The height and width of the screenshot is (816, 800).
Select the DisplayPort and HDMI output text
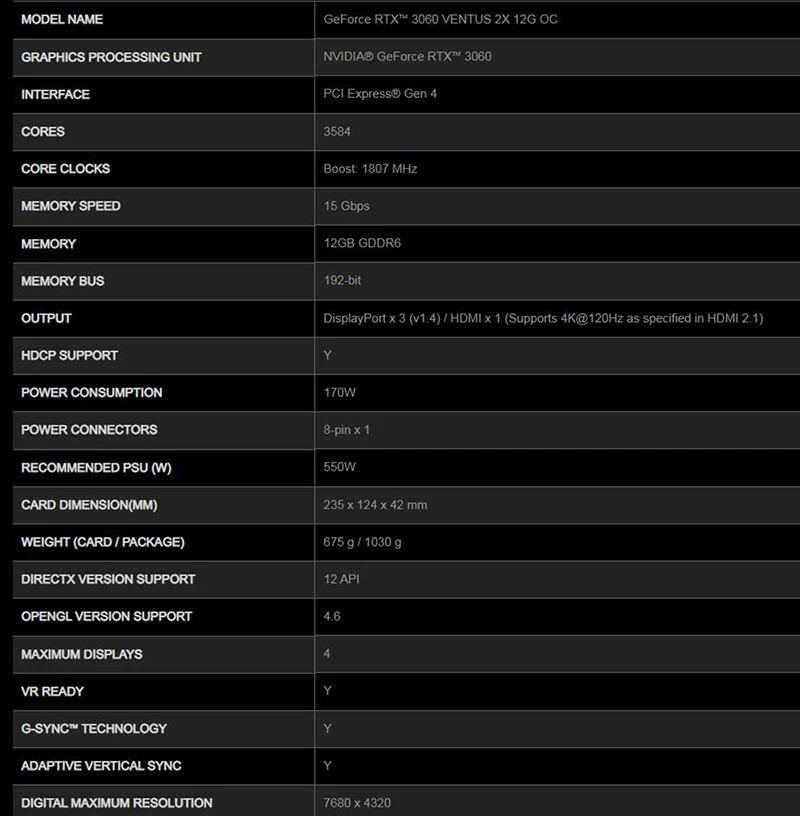pyautogui.click(x=543, y=318)
